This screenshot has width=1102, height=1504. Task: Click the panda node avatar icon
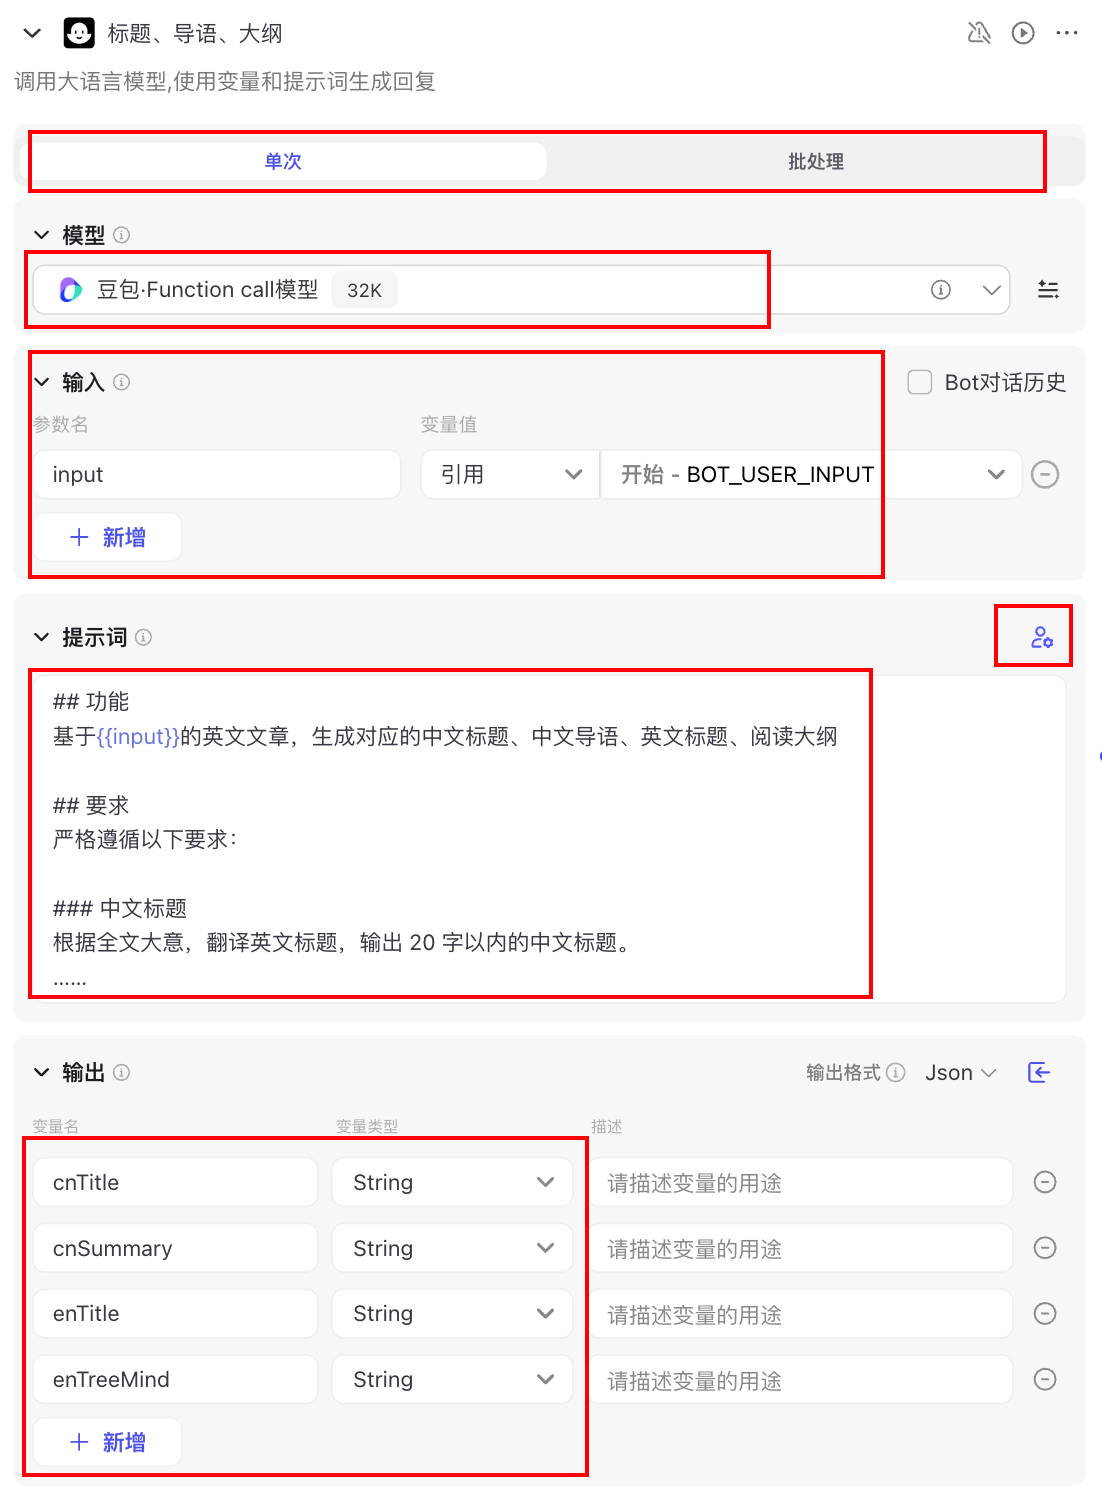coord(79,33)
